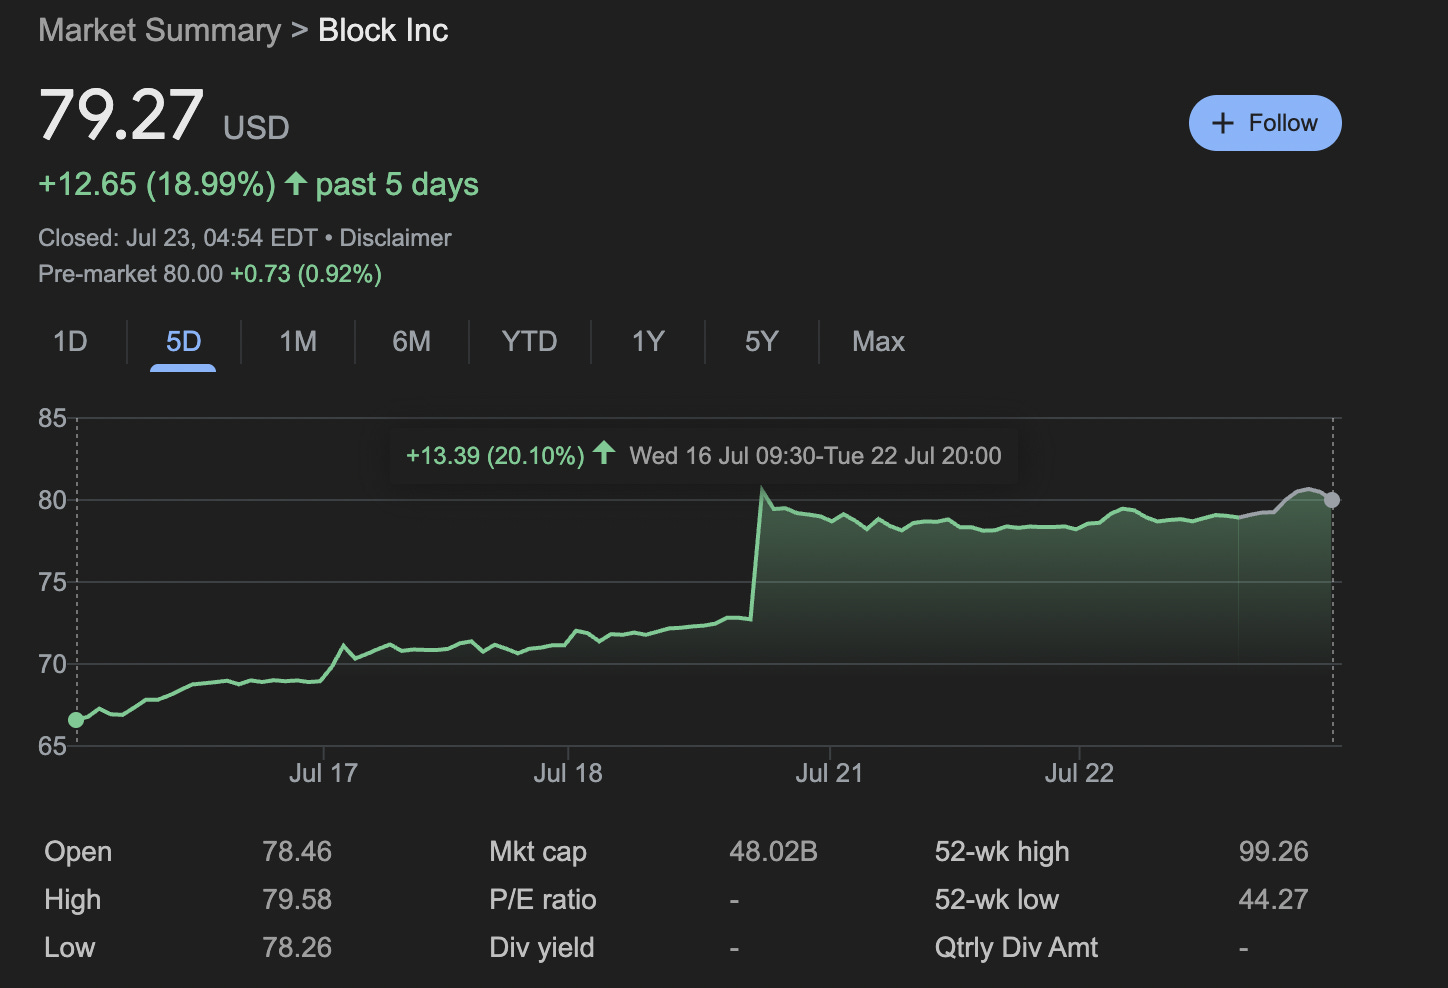1448x988 pixels.
Task: Click the Open value 78.46
Action: [x=297, y=852]
